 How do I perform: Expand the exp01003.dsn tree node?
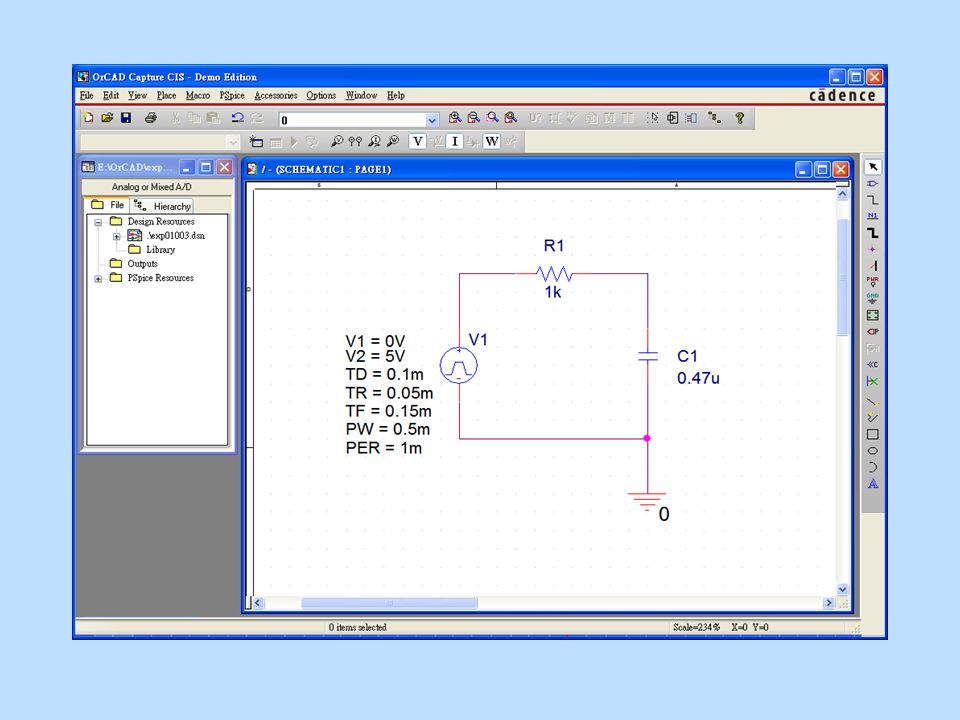tap(116, 236)
